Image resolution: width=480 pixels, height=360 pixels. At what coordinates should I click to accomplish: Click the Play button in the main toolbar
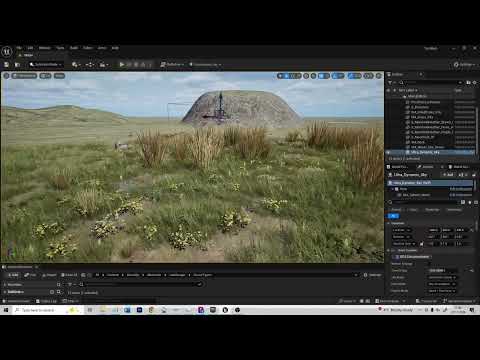pos(122,65)
